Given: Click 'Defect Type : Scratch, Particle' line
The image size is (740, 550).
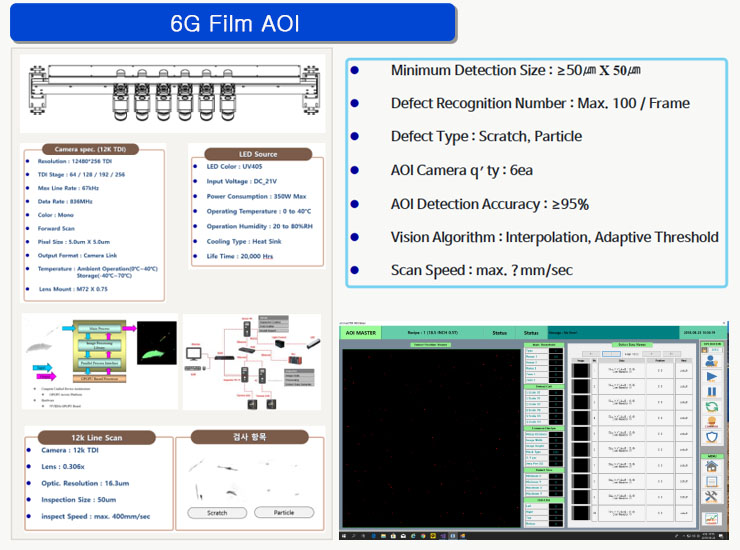Looking at the screenshot, I should coord(486,136).
